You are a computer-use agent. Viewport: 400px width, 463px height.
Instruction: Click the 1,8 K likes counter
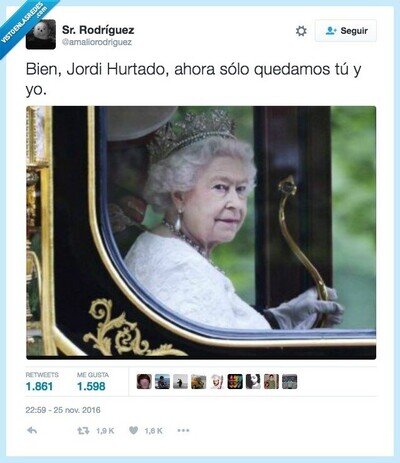(153, 431)
